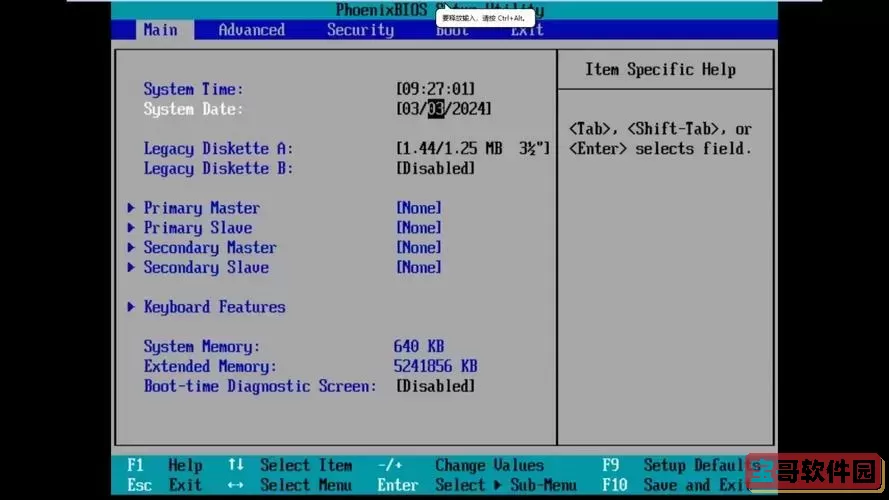Screen dimensions: 889x500
Task: Toggle Legacy Diskette B Disabled setting
Action: click(436, 168)
